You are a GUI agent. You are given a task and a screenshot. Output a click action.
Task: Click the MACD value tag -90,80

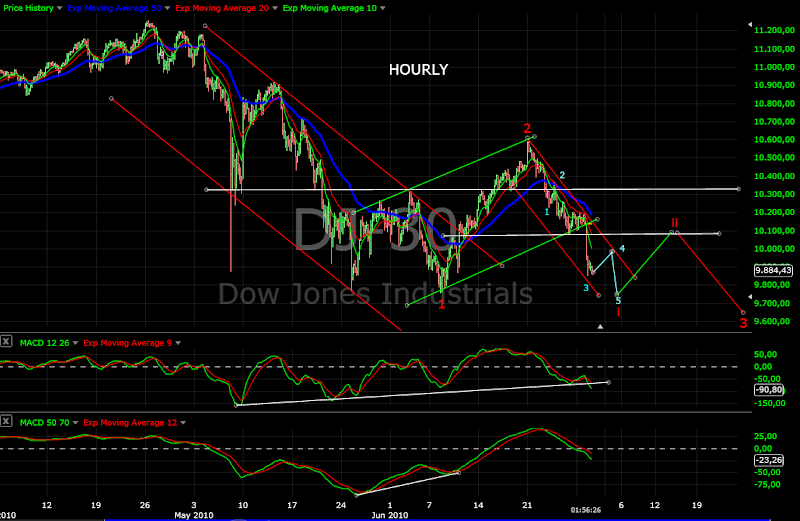[769, 390]
